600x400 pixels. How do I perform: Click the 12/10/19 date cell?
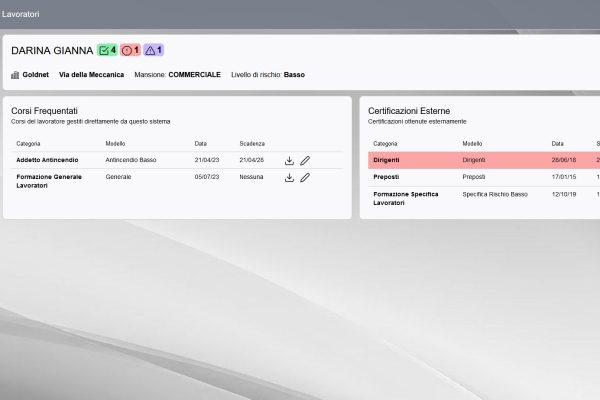(564, 194)
